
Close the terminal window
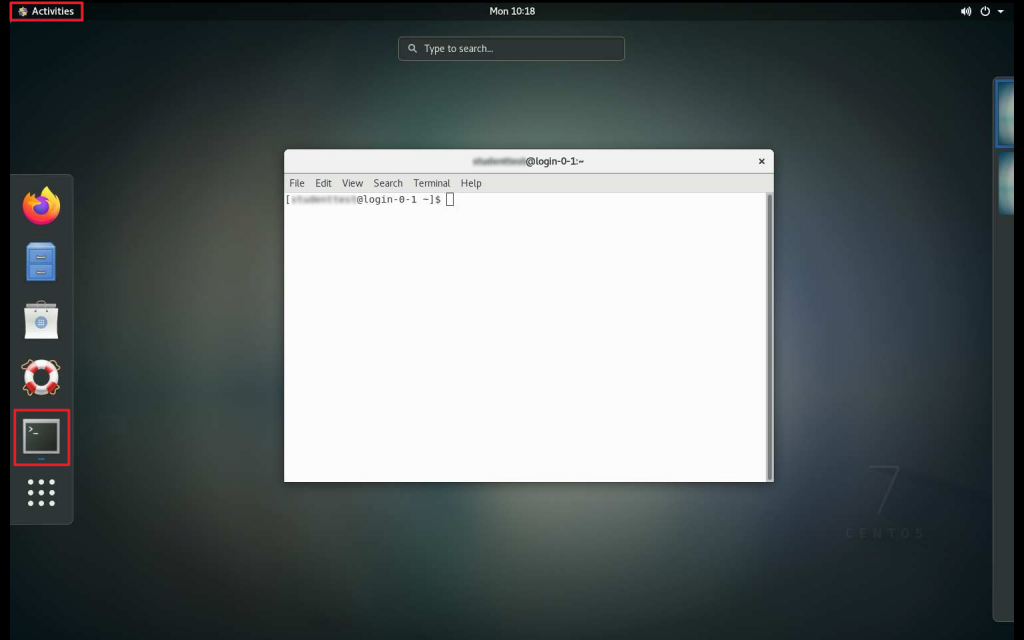pos(761,161)
